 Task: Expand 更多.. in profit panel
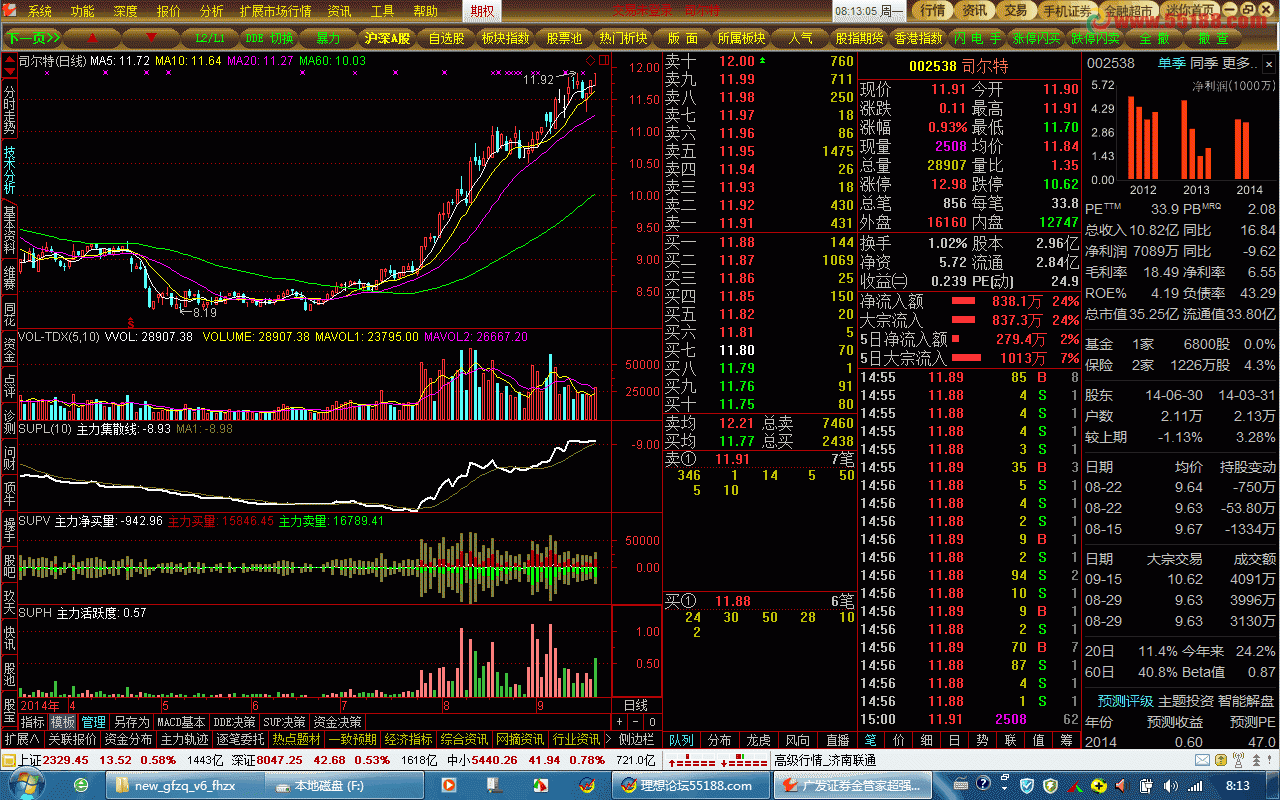point(1239,63)
